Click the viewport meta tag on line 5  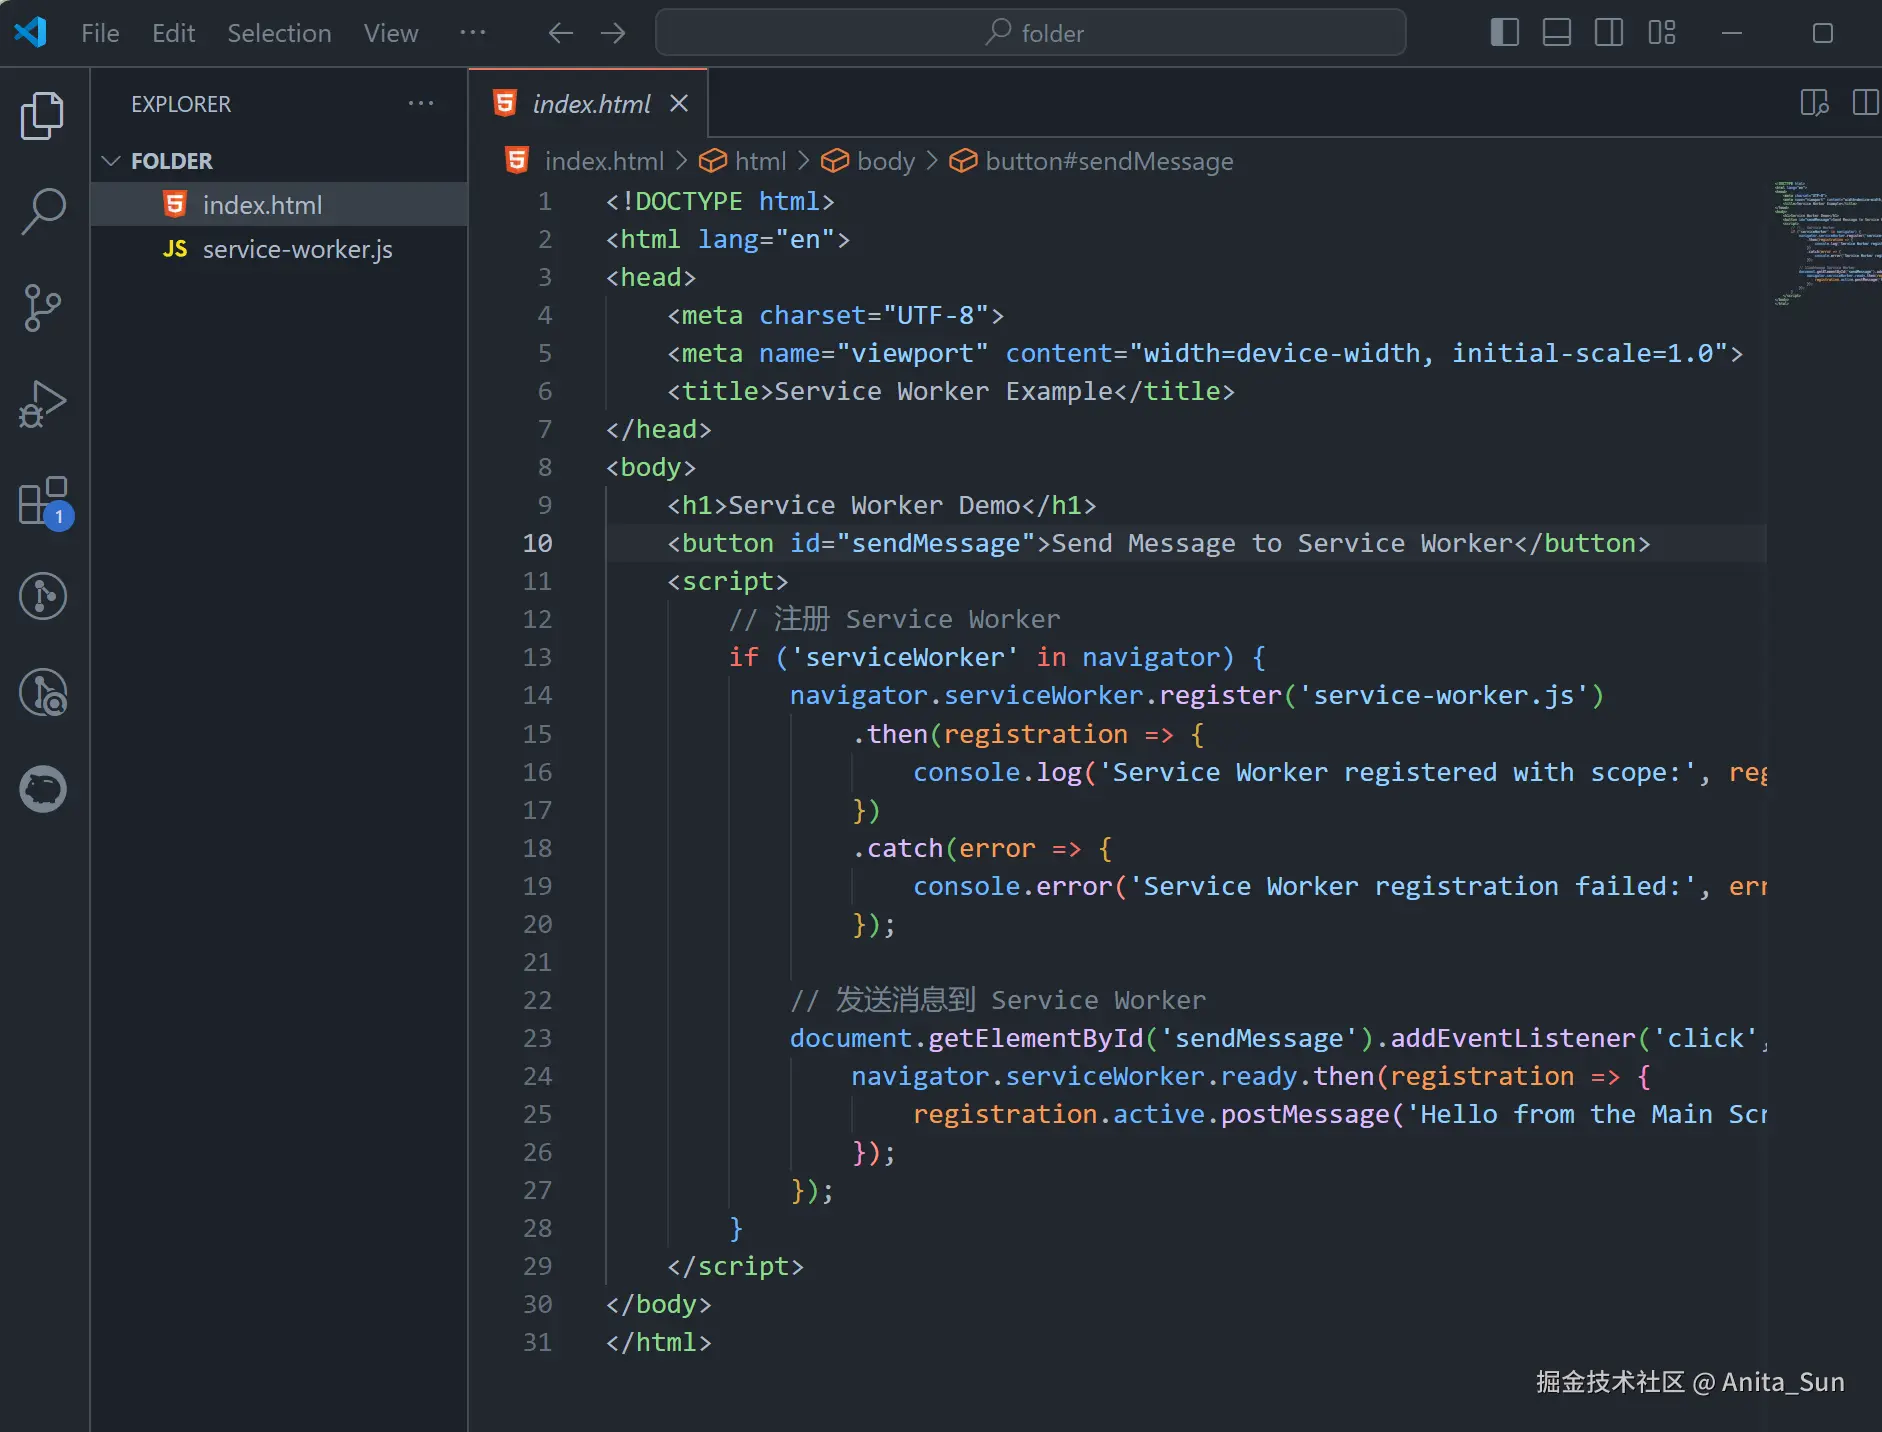pos(1205,353)
